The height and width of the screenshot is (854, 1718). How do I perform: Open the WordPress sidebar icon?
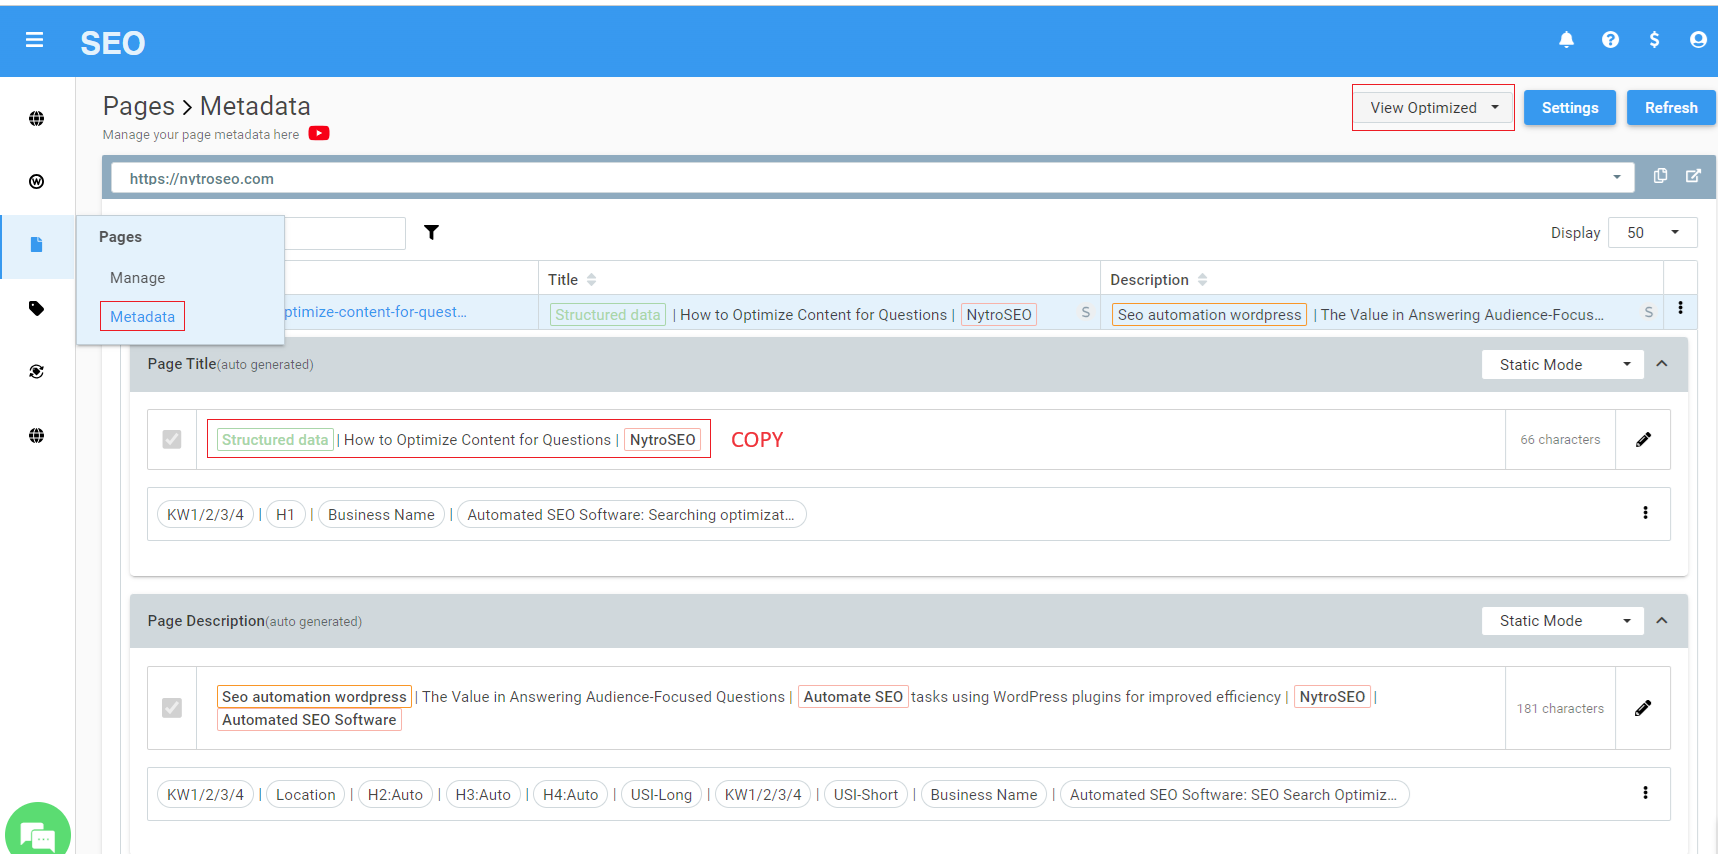point(37,181)
